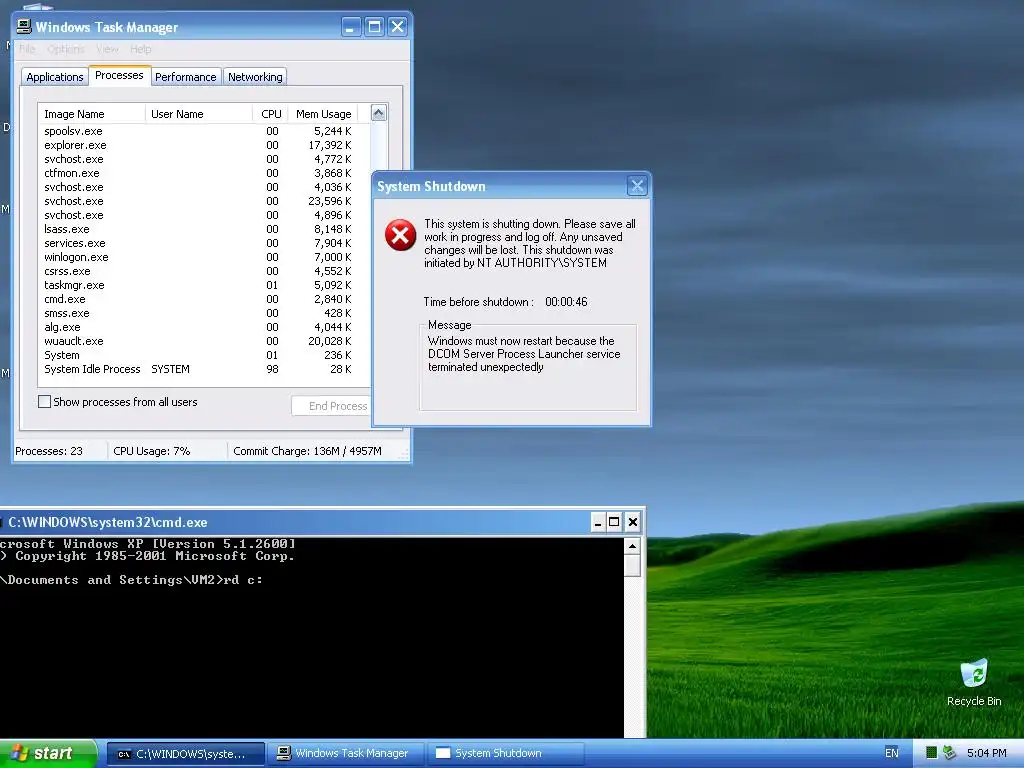Click the cmd prompt line rd c:

click(x=131, y=580)
